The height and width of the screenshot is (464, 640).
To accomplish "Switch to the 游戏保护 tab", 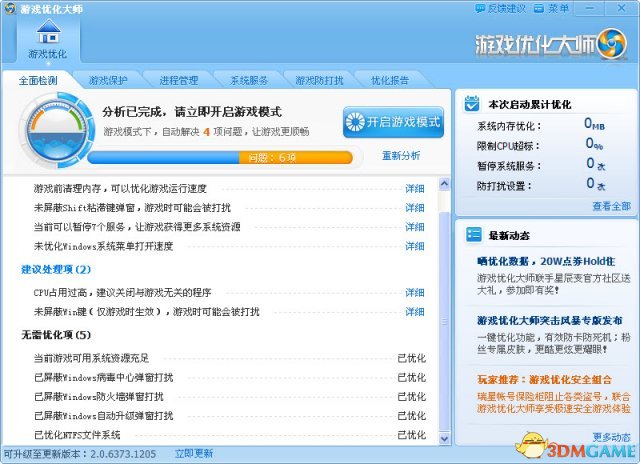I will coord(108,80).
